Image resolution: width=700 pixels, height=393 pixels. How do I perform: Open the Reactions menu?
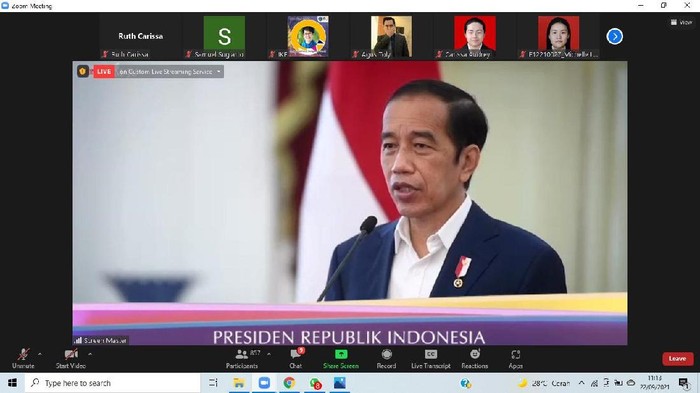tap(475, 359)
